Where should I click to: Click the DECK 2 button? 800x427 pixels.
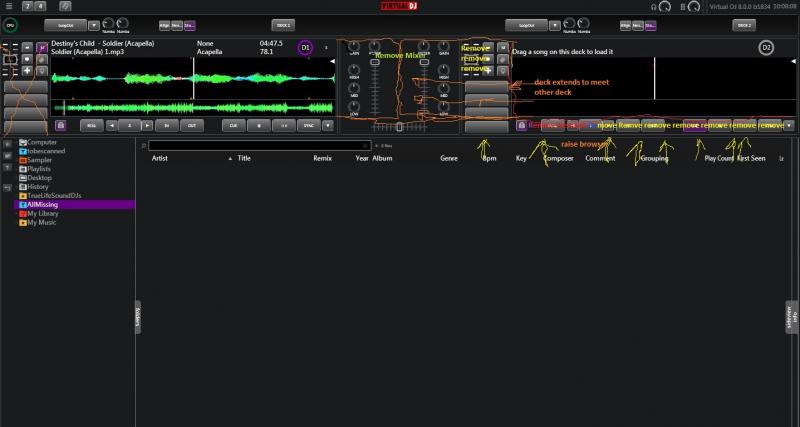744,25
